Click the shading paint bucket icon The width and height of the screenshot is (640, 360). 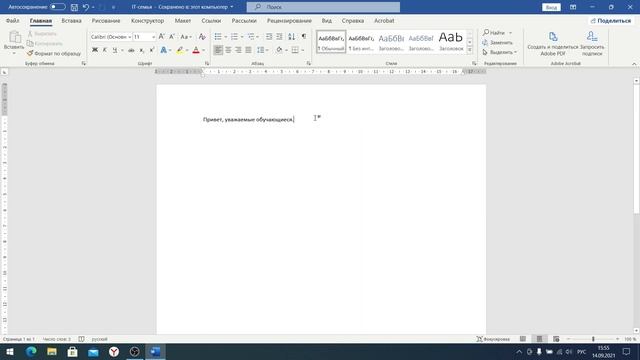279,50
